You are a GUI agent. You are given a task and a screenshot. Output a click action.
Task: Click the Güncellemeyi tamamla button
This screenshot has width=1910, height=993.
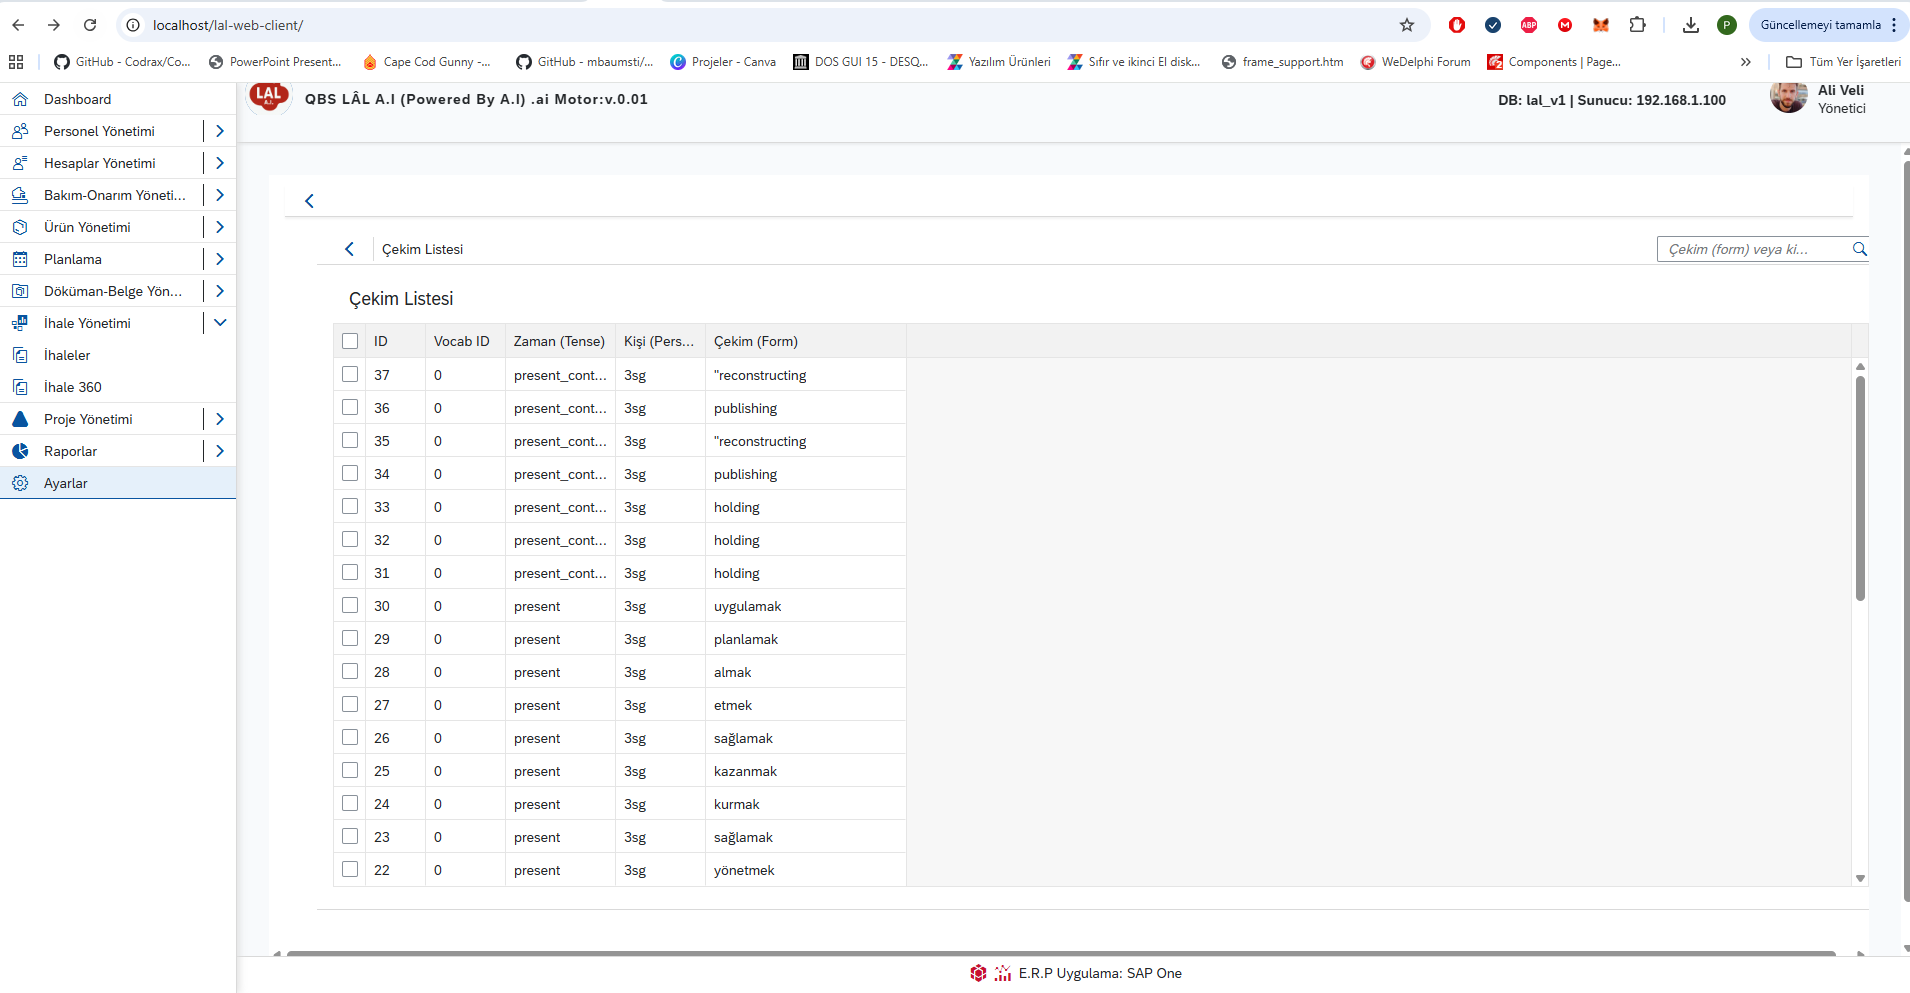(1819, 25)
